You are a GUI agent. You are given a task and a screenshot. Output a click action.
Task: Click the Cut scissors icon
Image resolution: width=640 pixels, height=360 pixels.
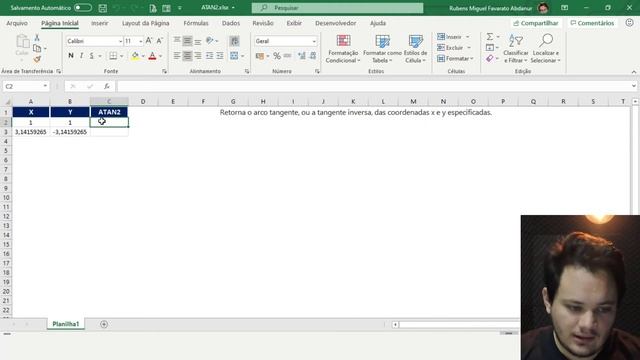pos(37,38)
